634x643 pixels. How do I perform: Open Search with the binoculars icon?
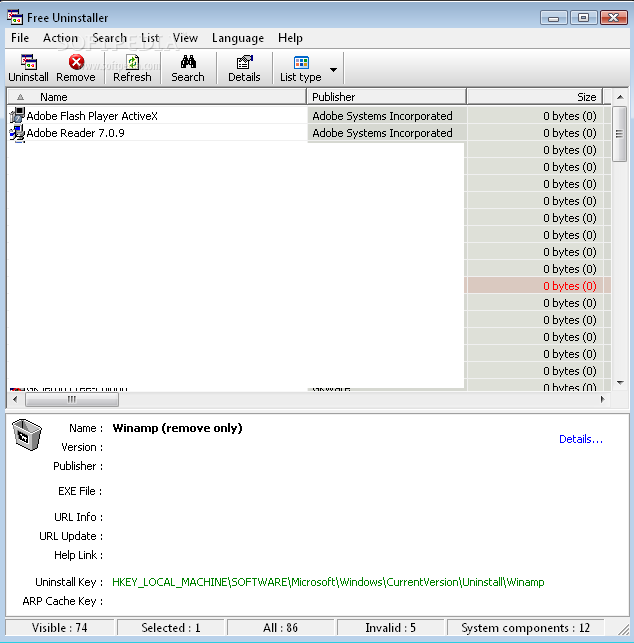[x=188, y=62]
